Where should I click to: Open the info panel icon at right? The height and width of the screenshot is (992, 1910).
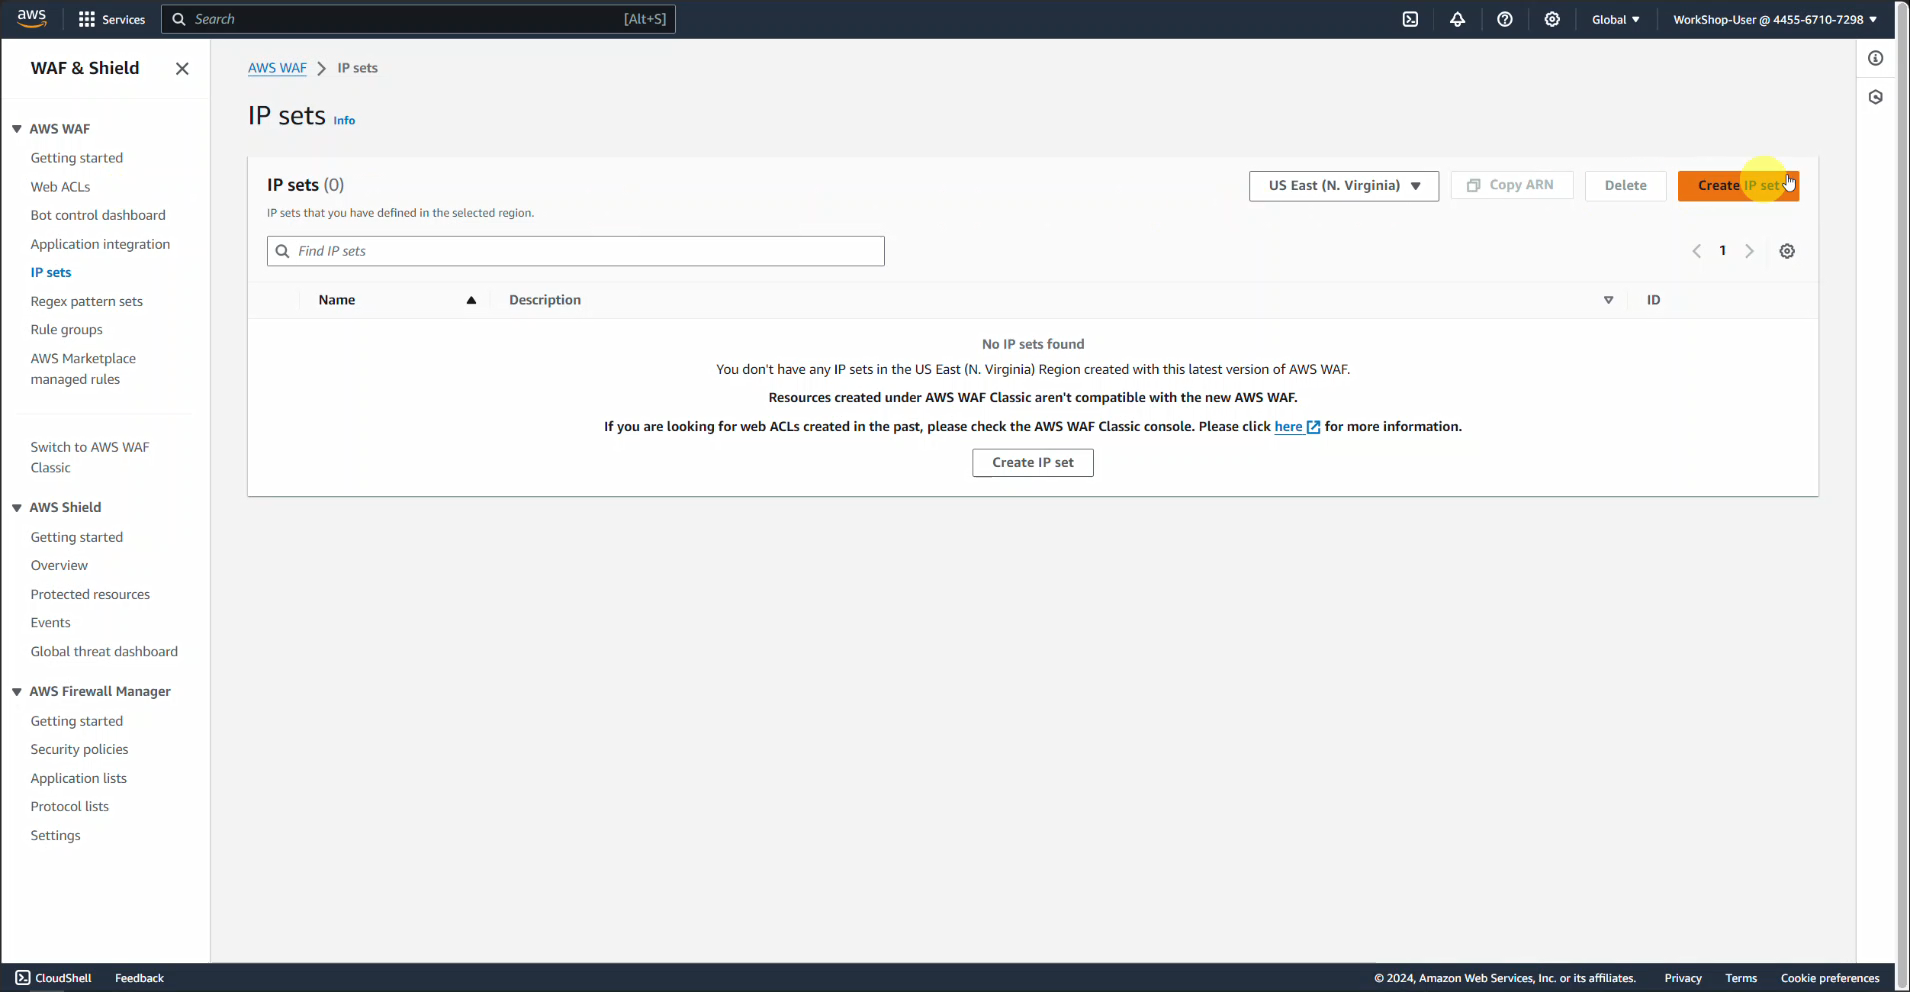1876,58
